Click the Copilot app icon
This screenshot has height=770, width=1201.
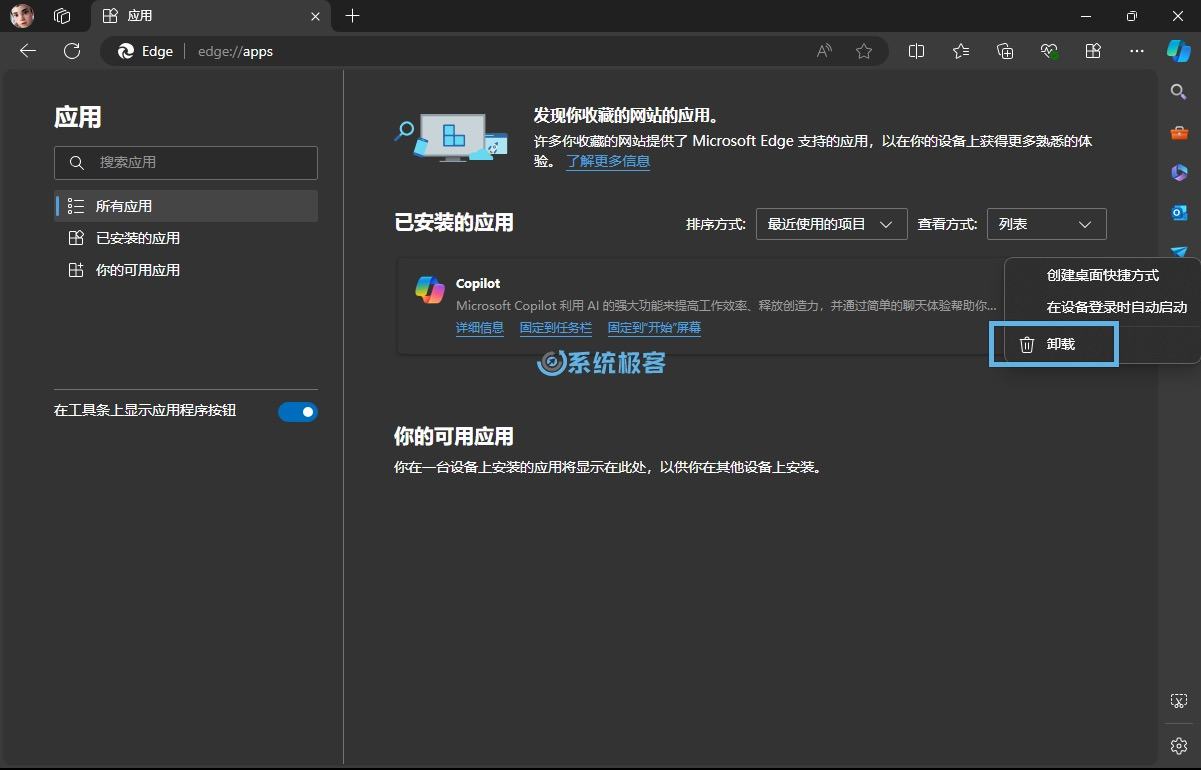tap(430, 290)
